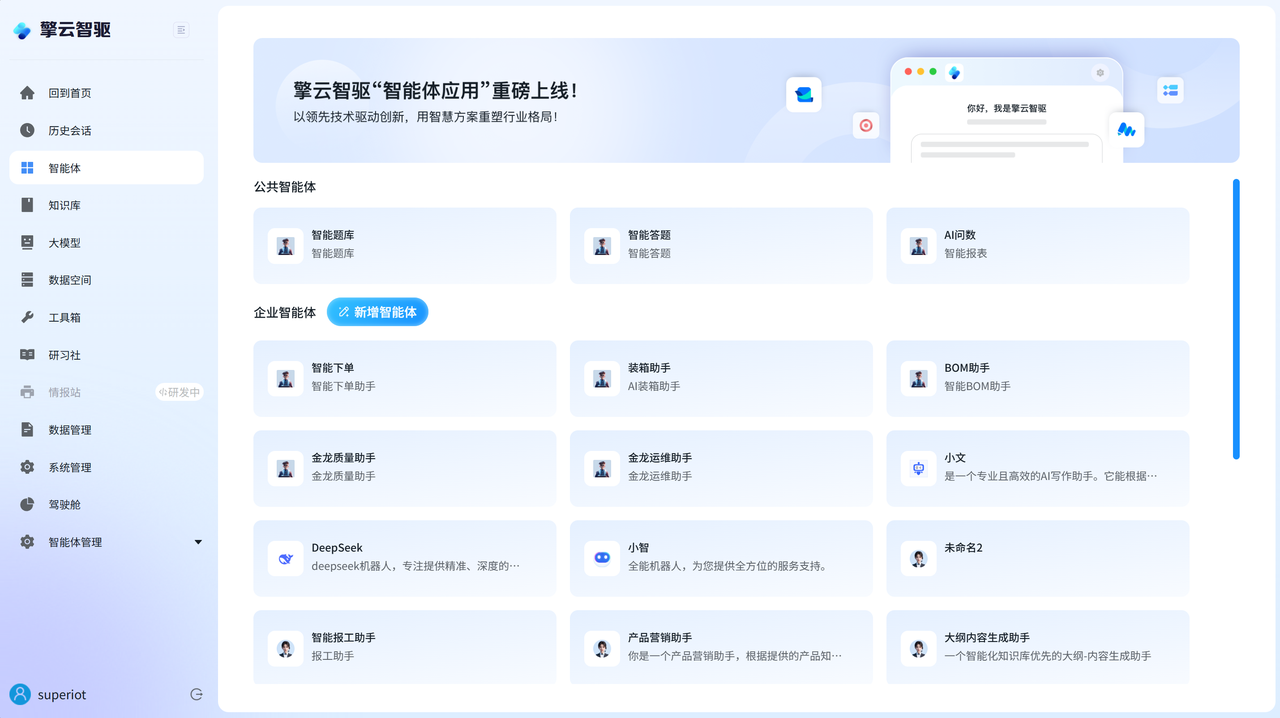Collapse the sidebar using the panel icon

[180, 30]
